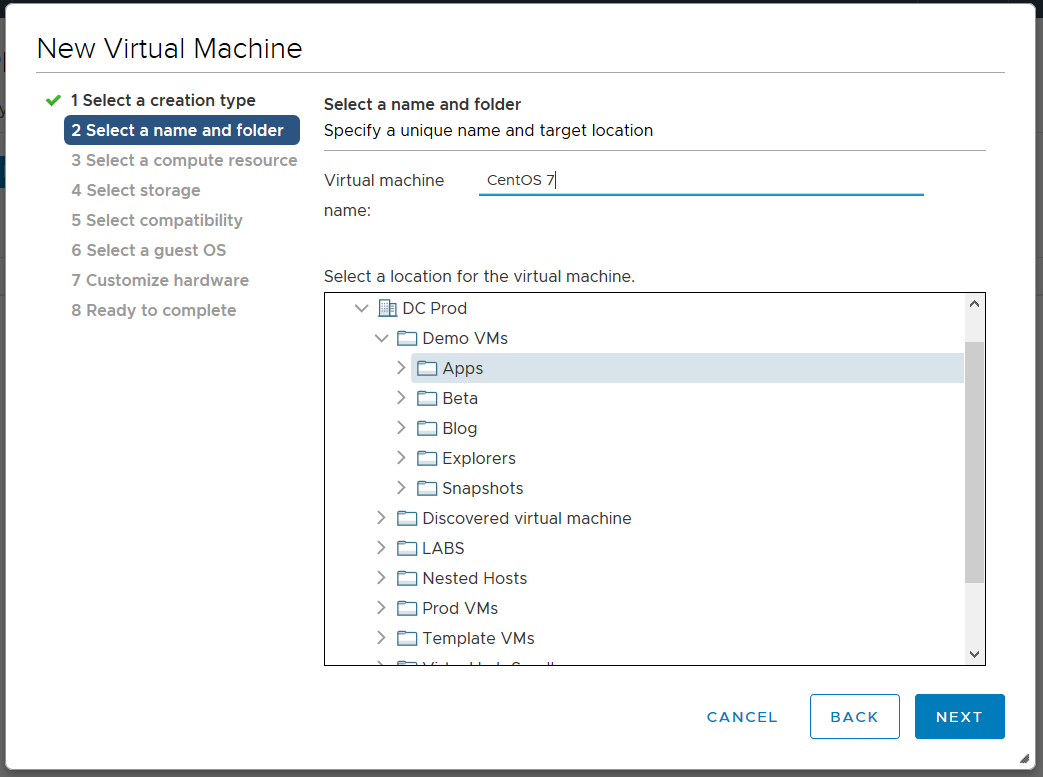The image size is (1043, 777).
Task: Open step 5 Select compatibility
Action: (157, 220)
